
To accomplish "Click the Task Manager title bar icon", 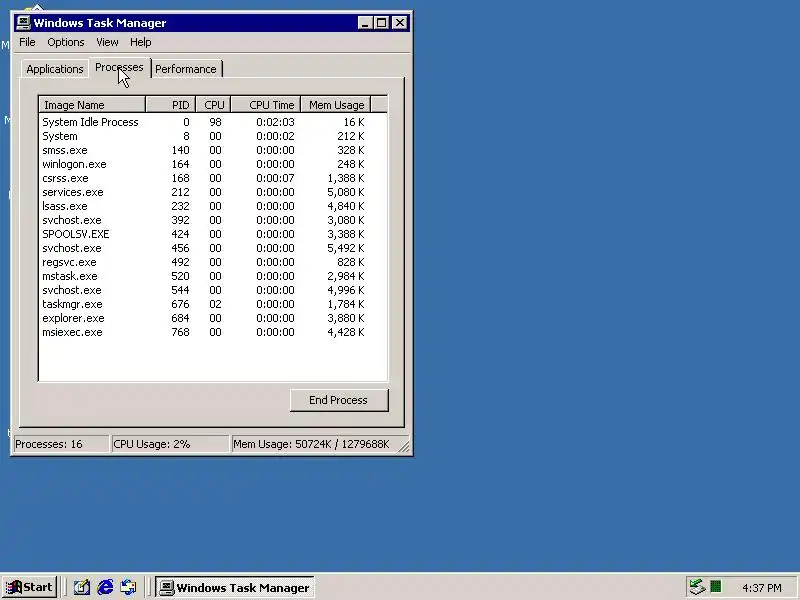I will point(23,22).
